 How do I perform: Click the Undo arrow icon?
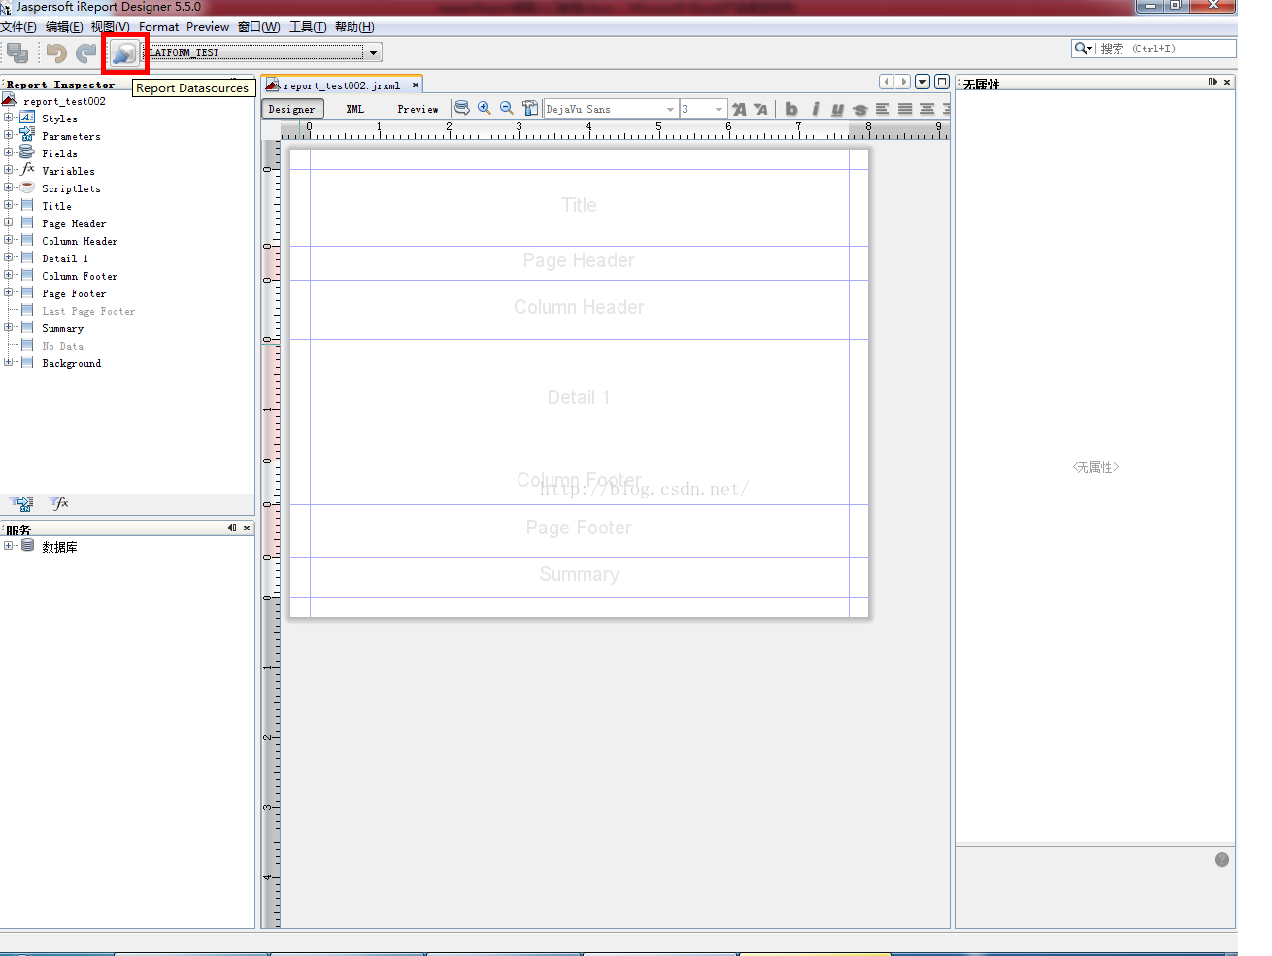click(57, 53)
